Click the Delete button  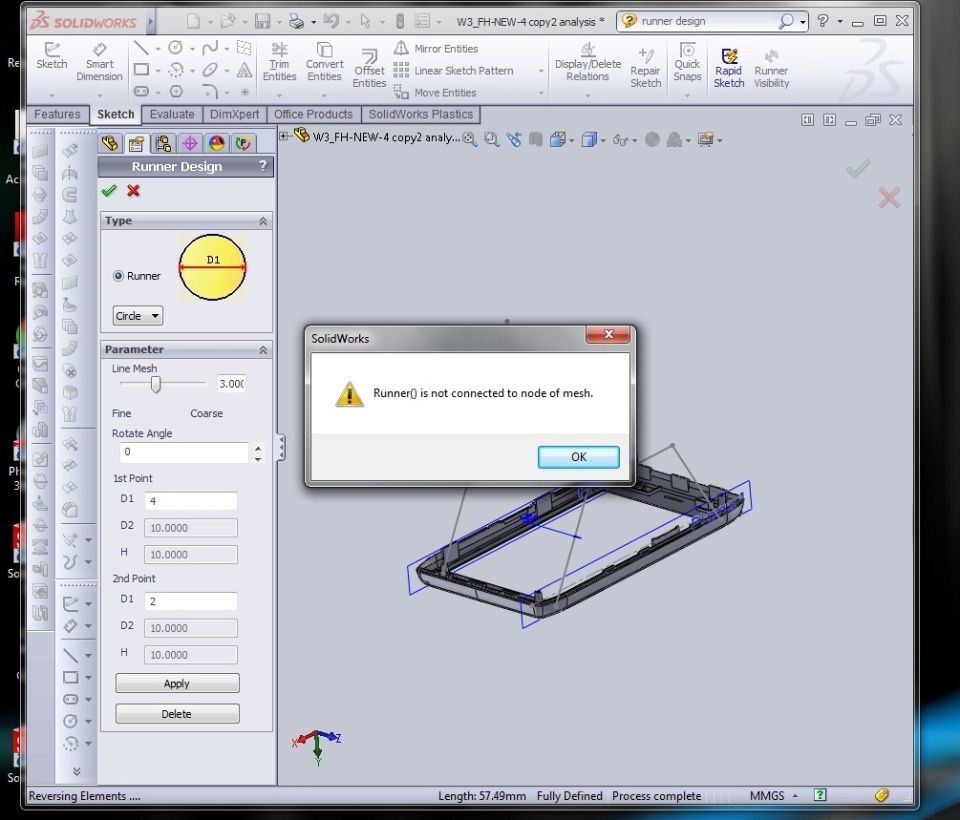(x=177, y=714)
